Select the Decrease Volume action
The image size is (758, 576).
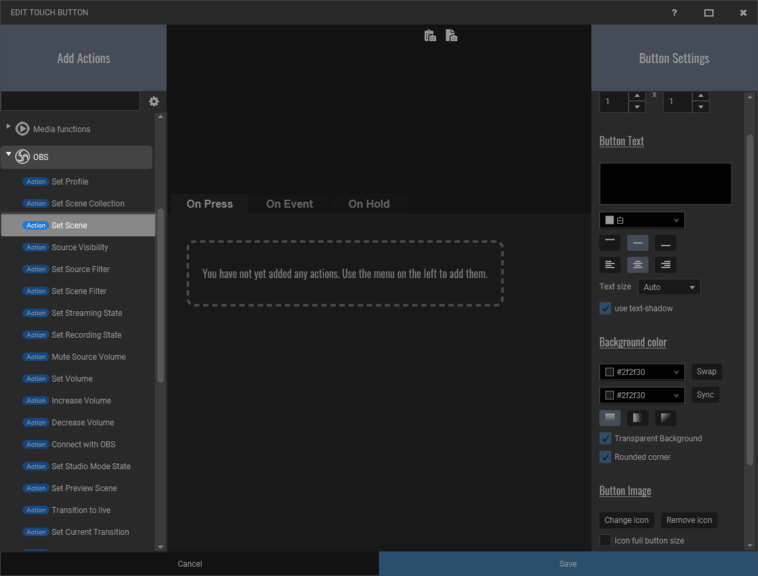point(78,422)
